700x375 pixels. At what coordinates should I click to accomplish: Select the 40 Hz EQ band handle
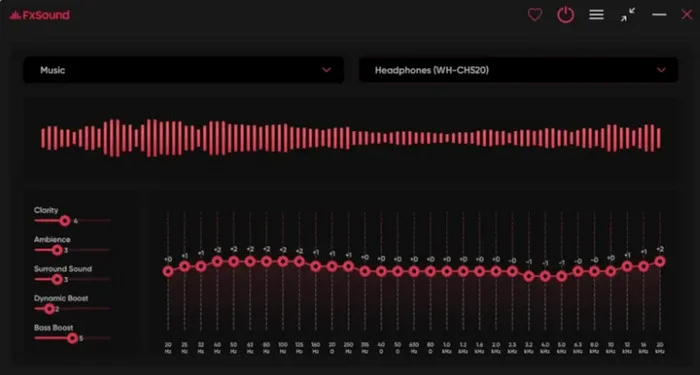tap(217, 262)
